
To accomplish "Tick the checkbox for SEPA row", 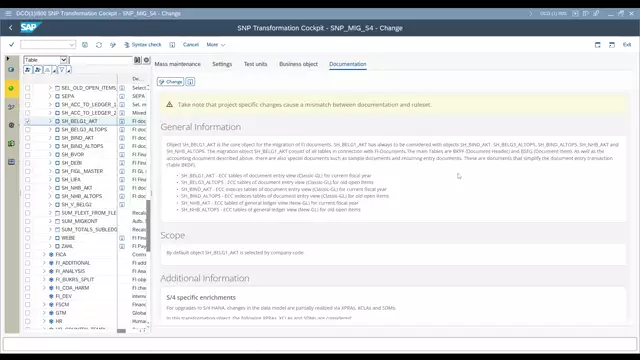I will pyautogui.click(x=27, y=96).
